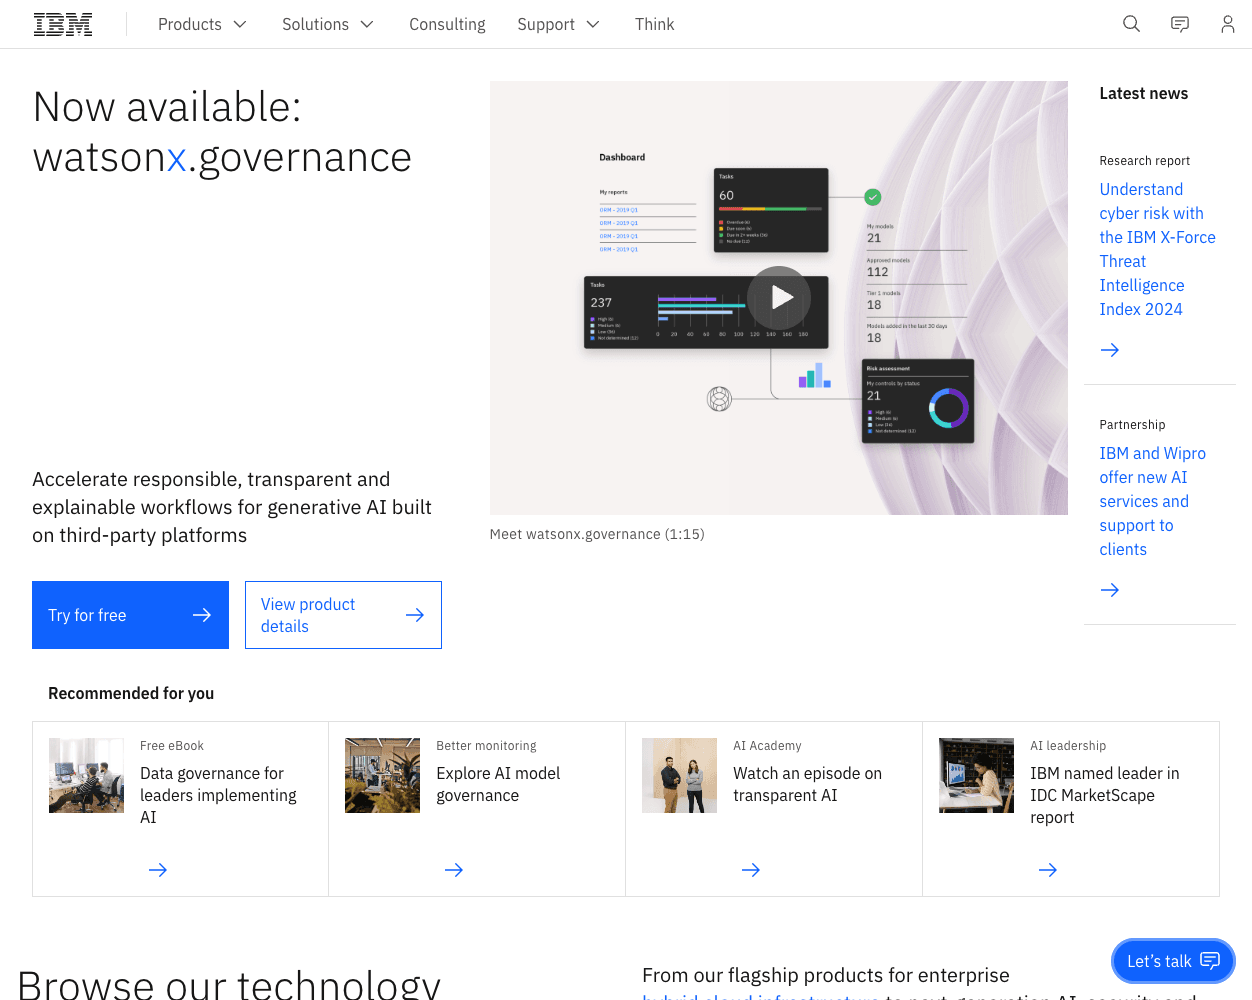Click the Recommended for you heading
The width and height of the screenshot is (1252, 1000).
coord(131,693)
